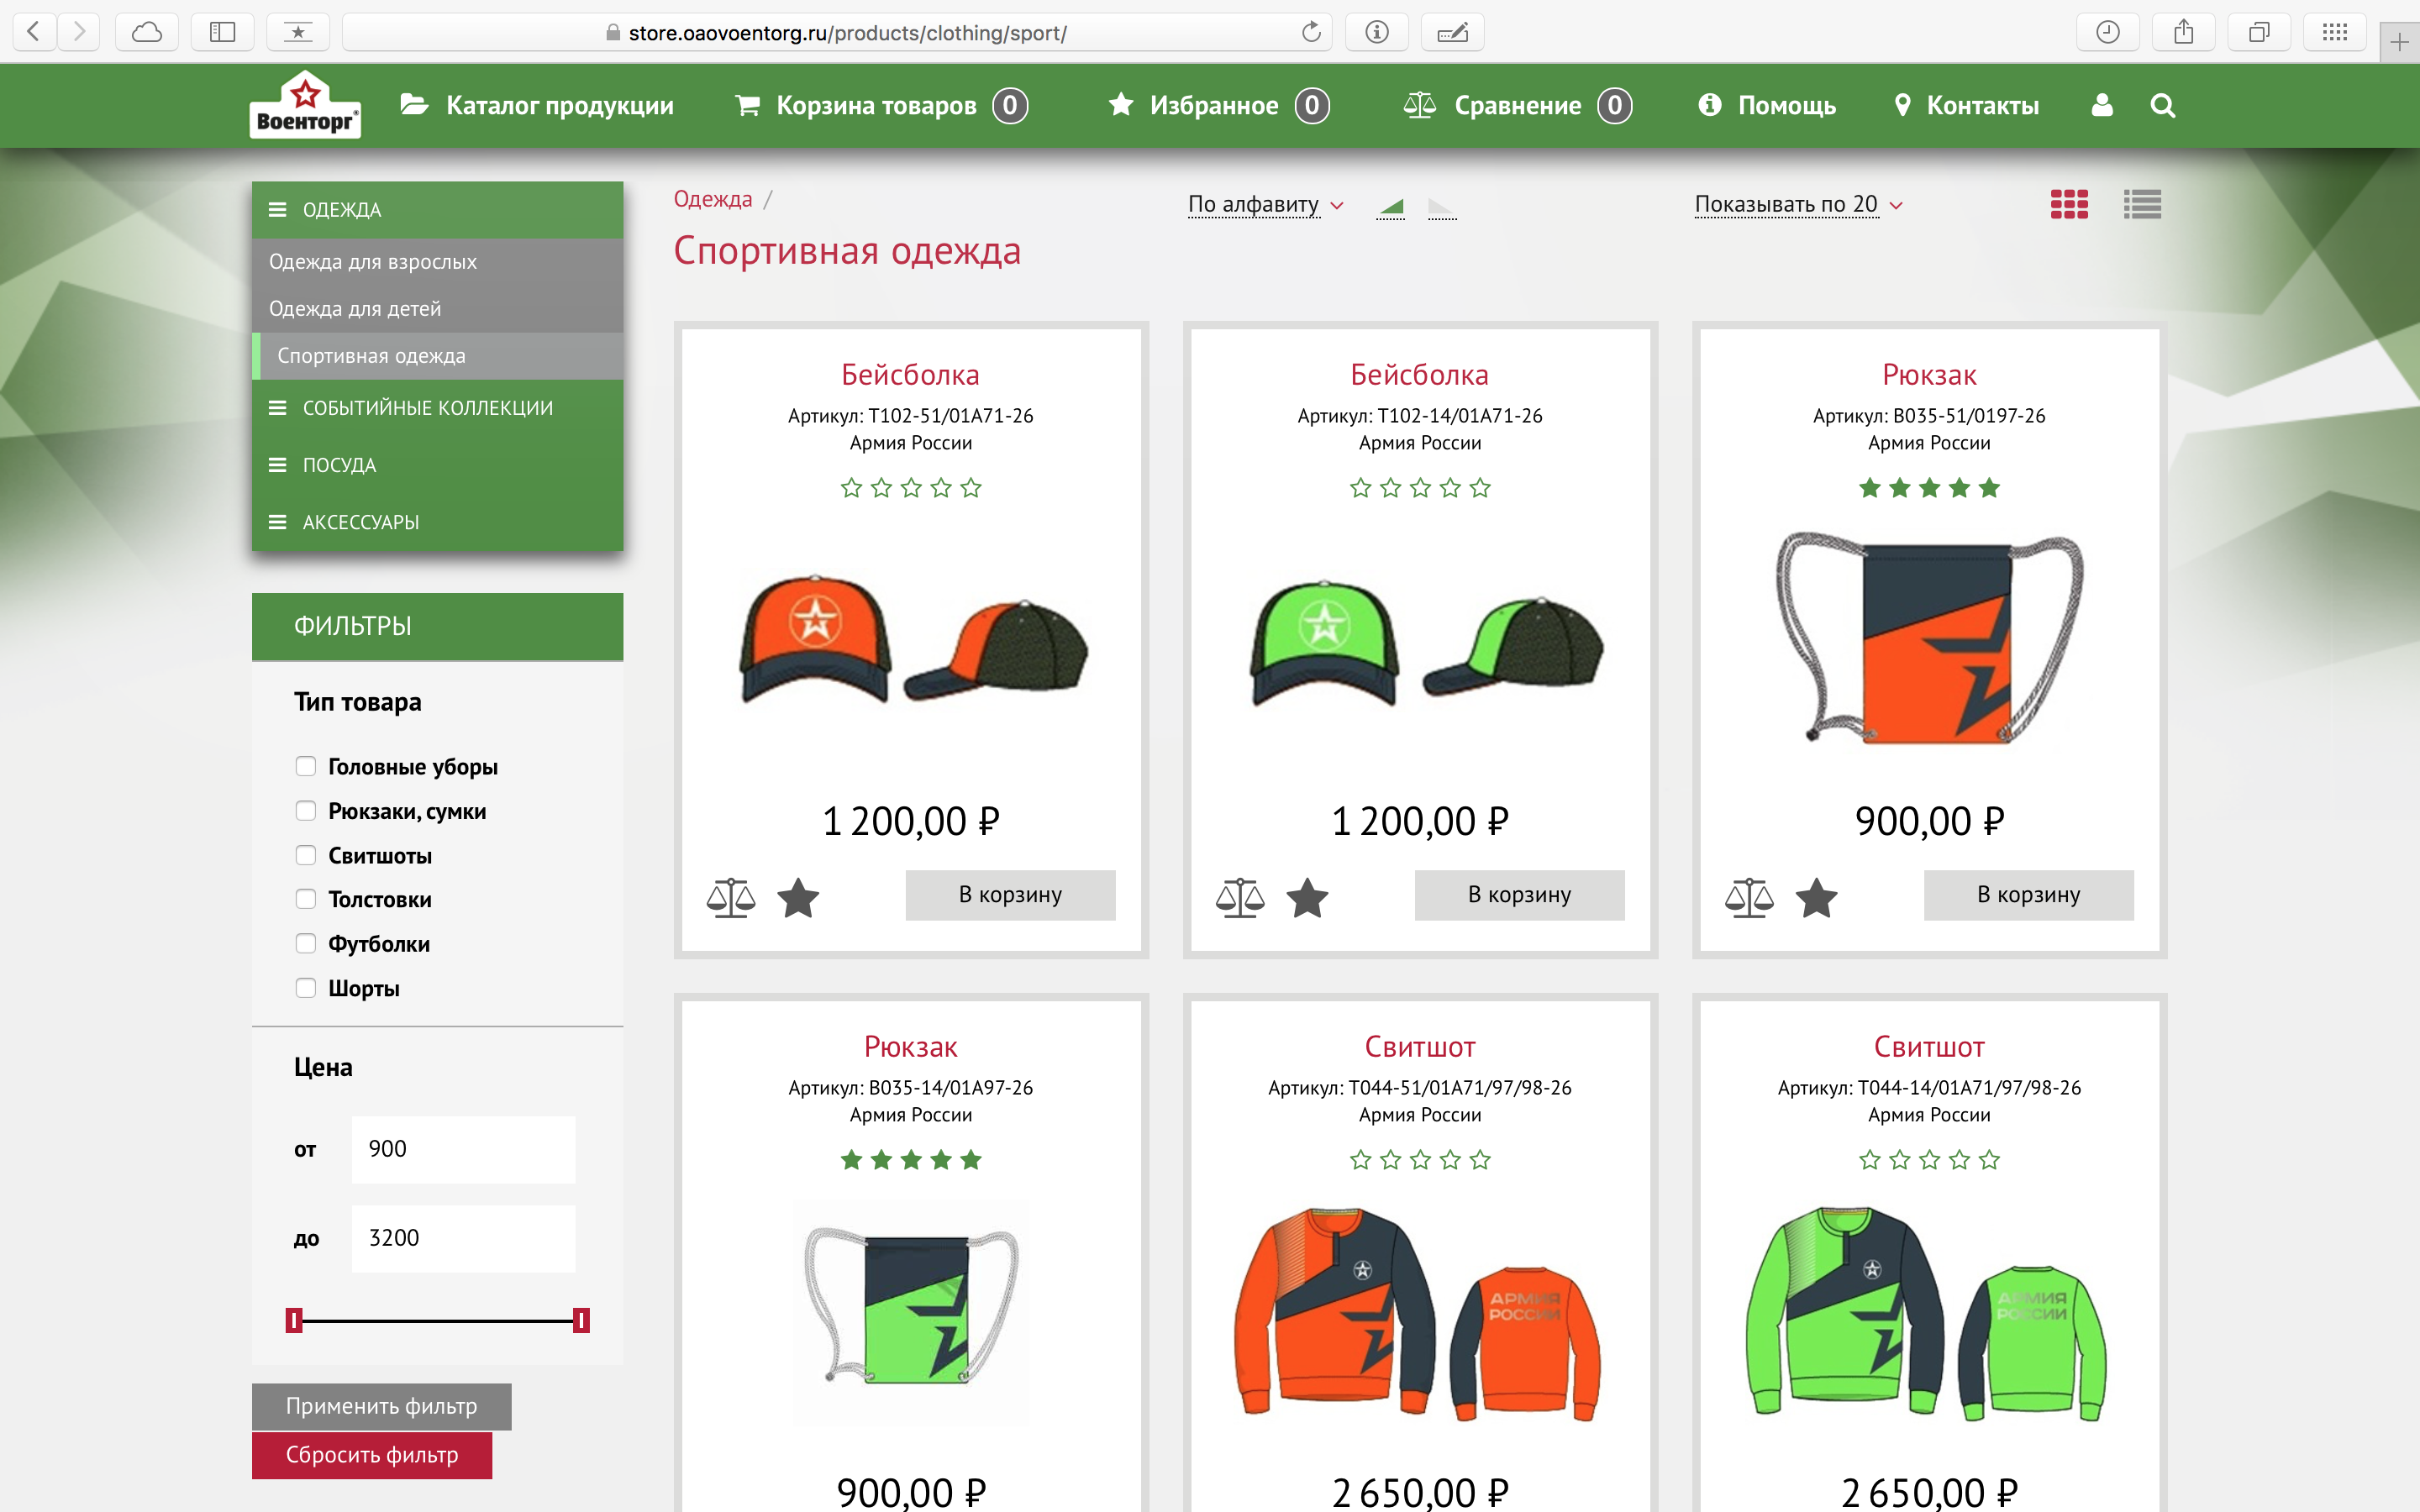Check the Толстовки filter
This screenshot has width=2420, height=1512.
coord(306,899)
